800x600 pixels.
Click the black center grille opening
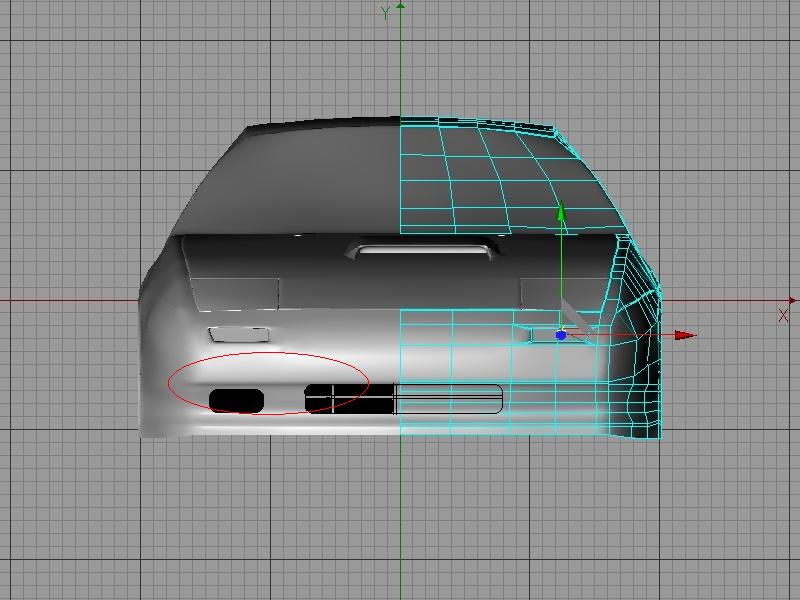tap(350, 398)
